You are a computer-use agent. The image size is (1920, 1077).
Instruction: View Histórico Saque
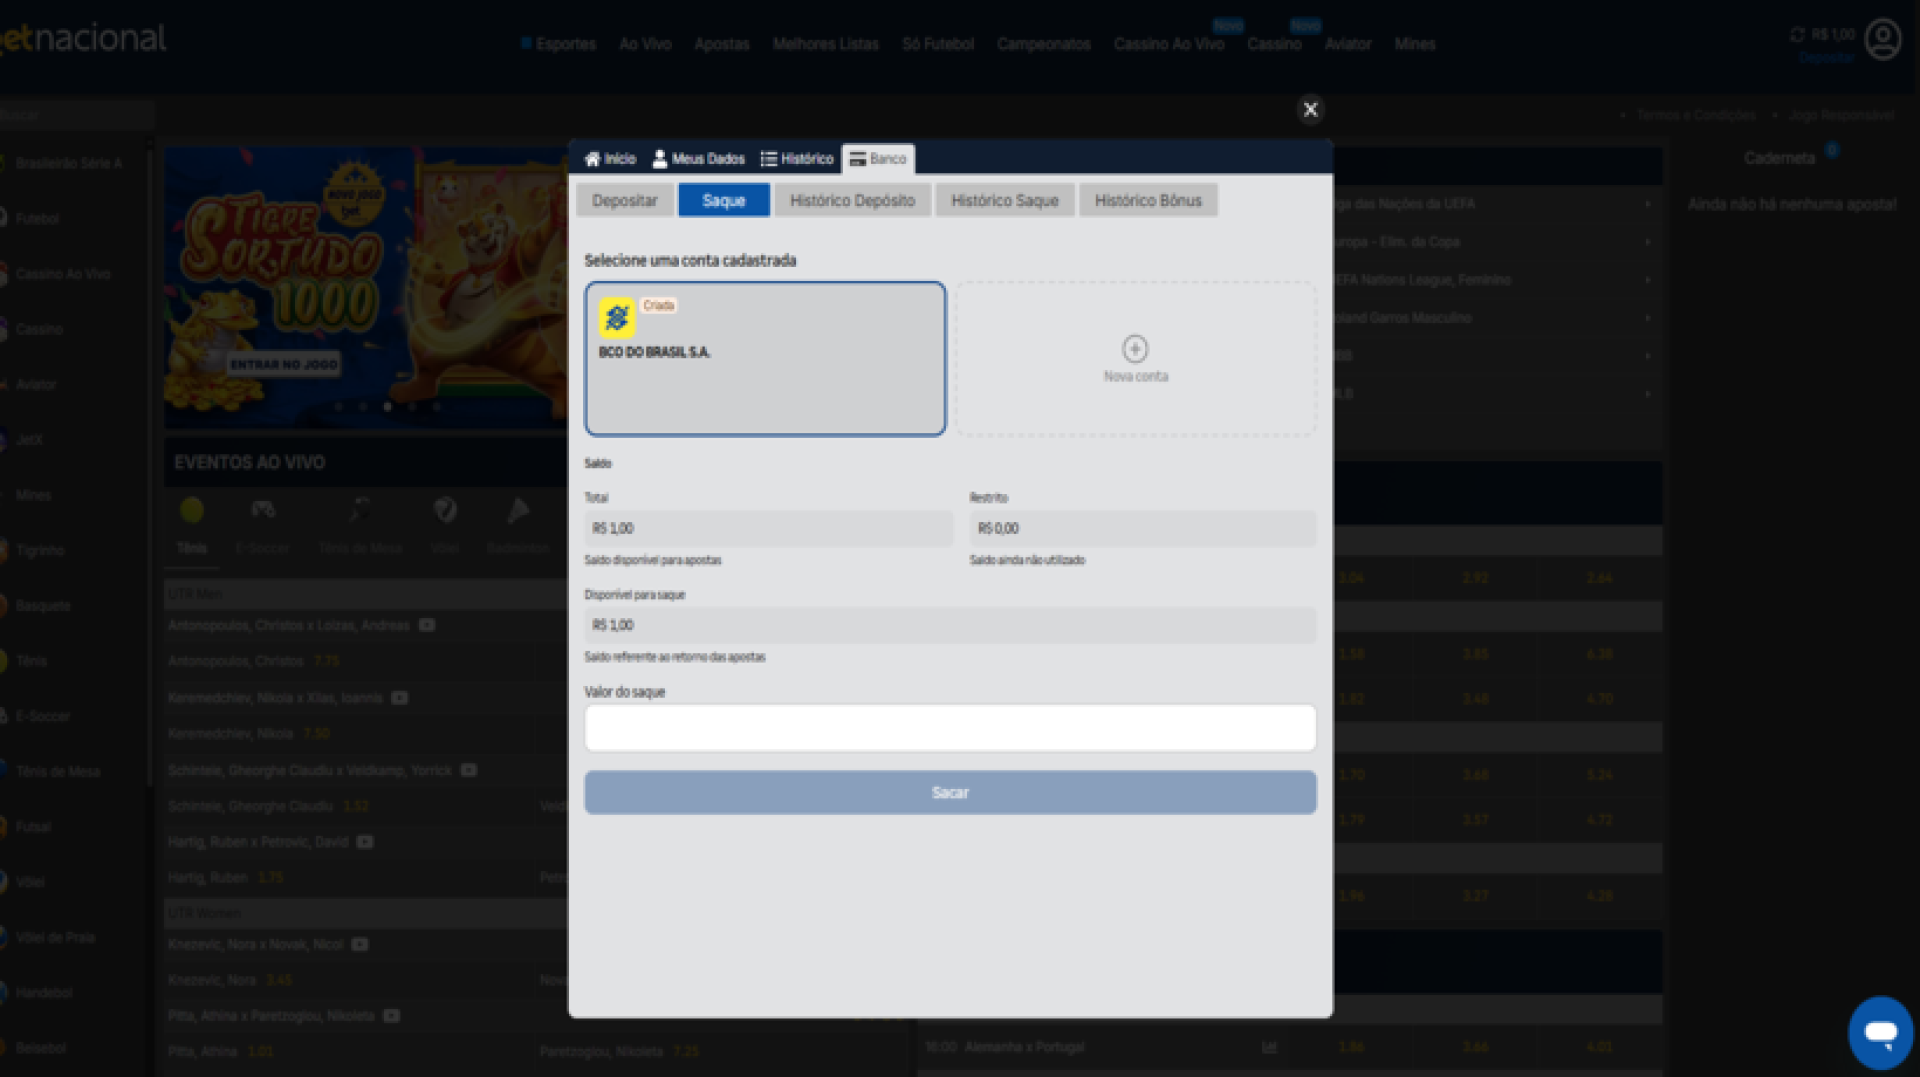pos(1004,201)
